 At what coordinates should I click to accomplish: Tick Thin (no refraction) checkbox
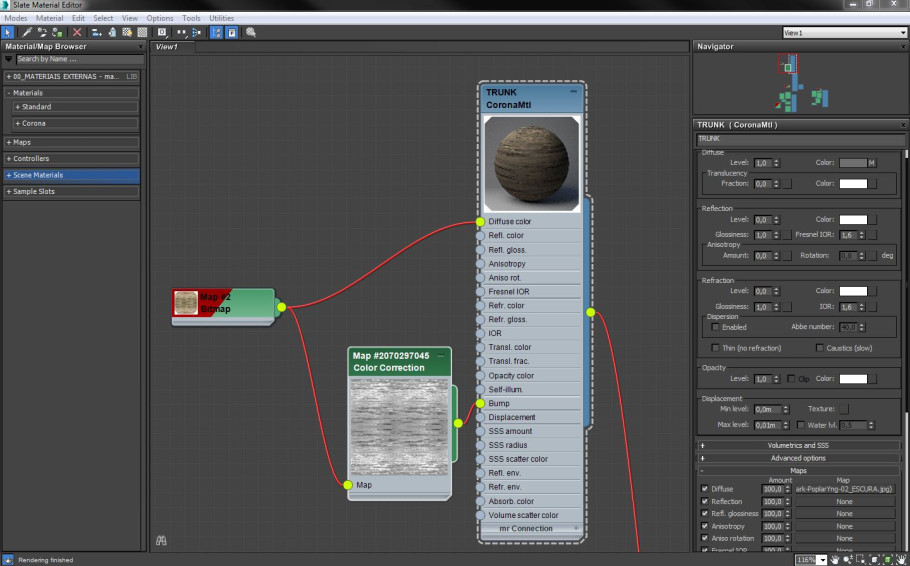[x=715, y=348]
